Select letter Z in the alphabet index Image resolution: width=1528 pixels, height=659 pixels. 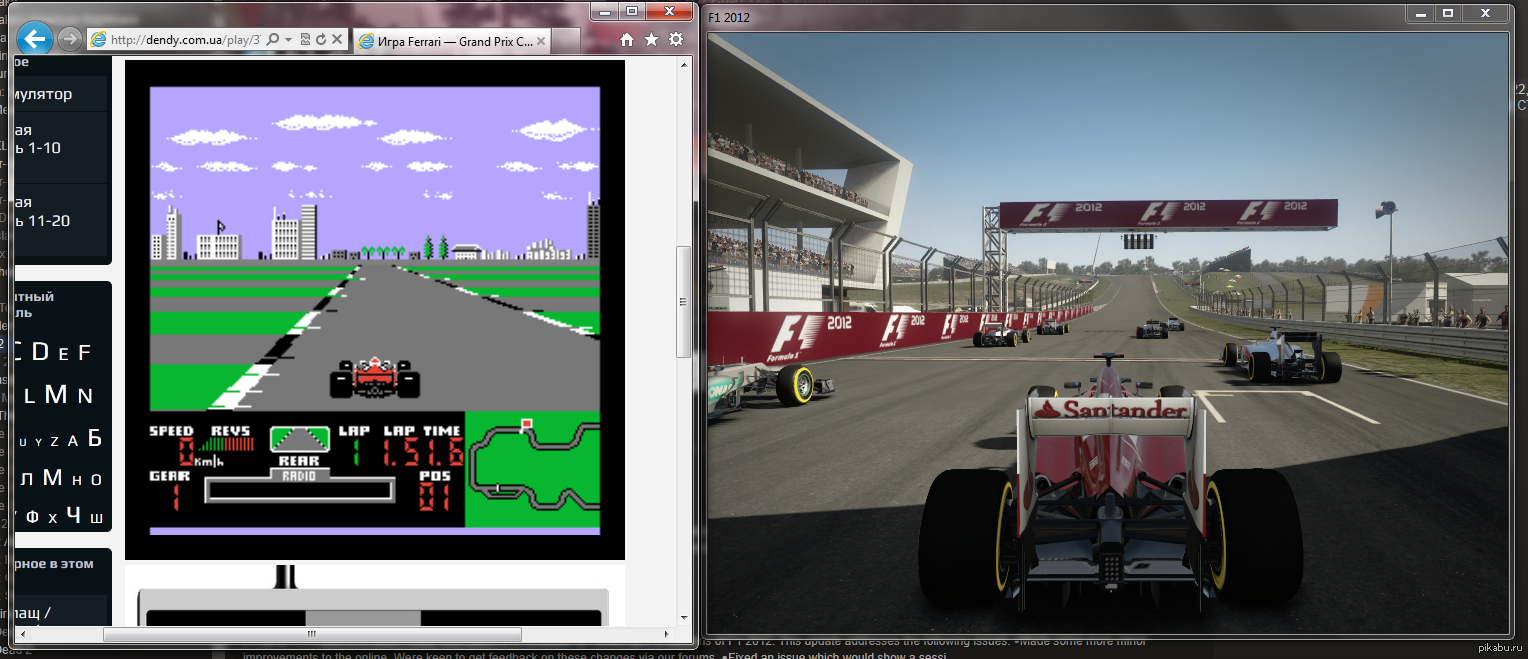pyautogui.click(x=55, y=441)
